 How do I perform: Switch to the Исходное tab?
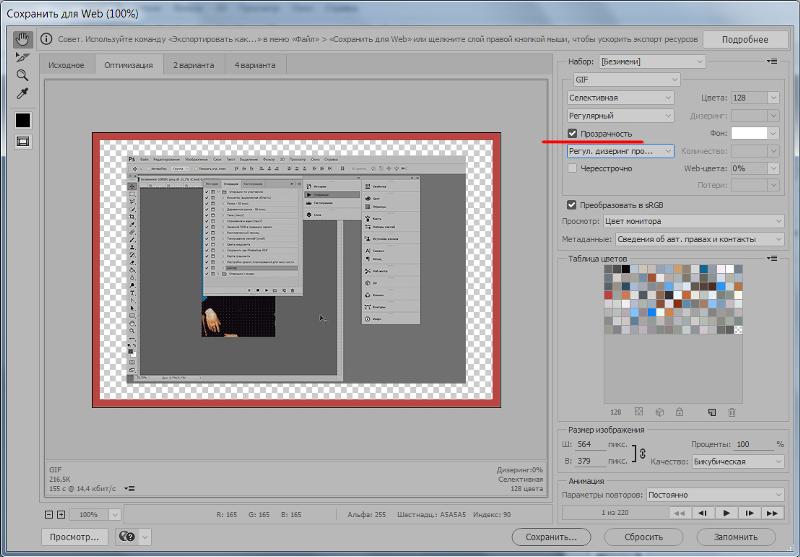coord(67,65)
